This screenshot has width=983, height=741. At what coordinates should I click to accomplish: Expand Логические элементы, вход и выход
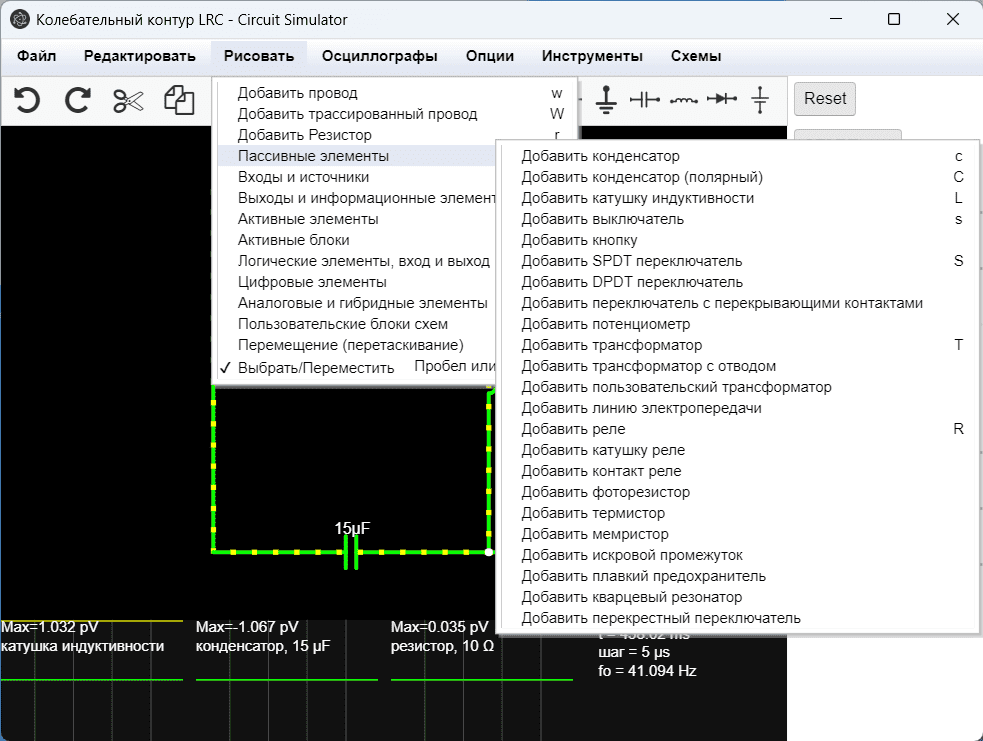coord(357,261)
